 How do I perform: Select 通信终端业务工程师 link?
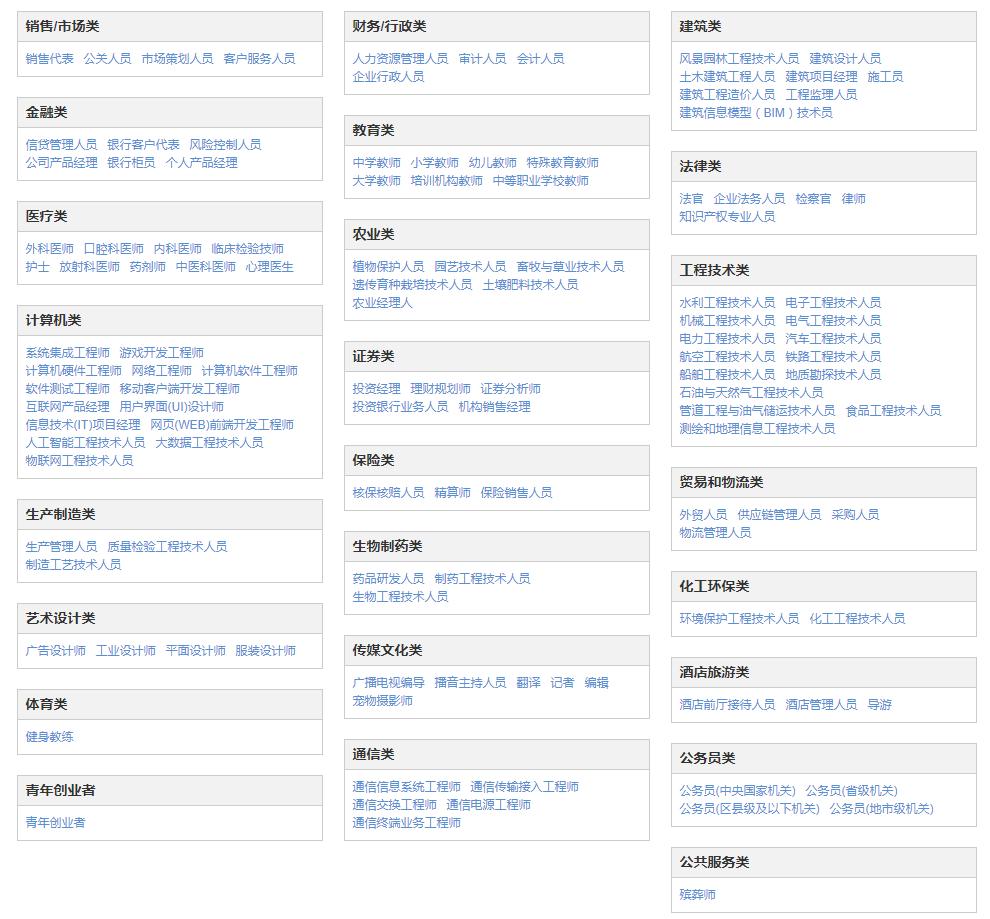point(407,823)
